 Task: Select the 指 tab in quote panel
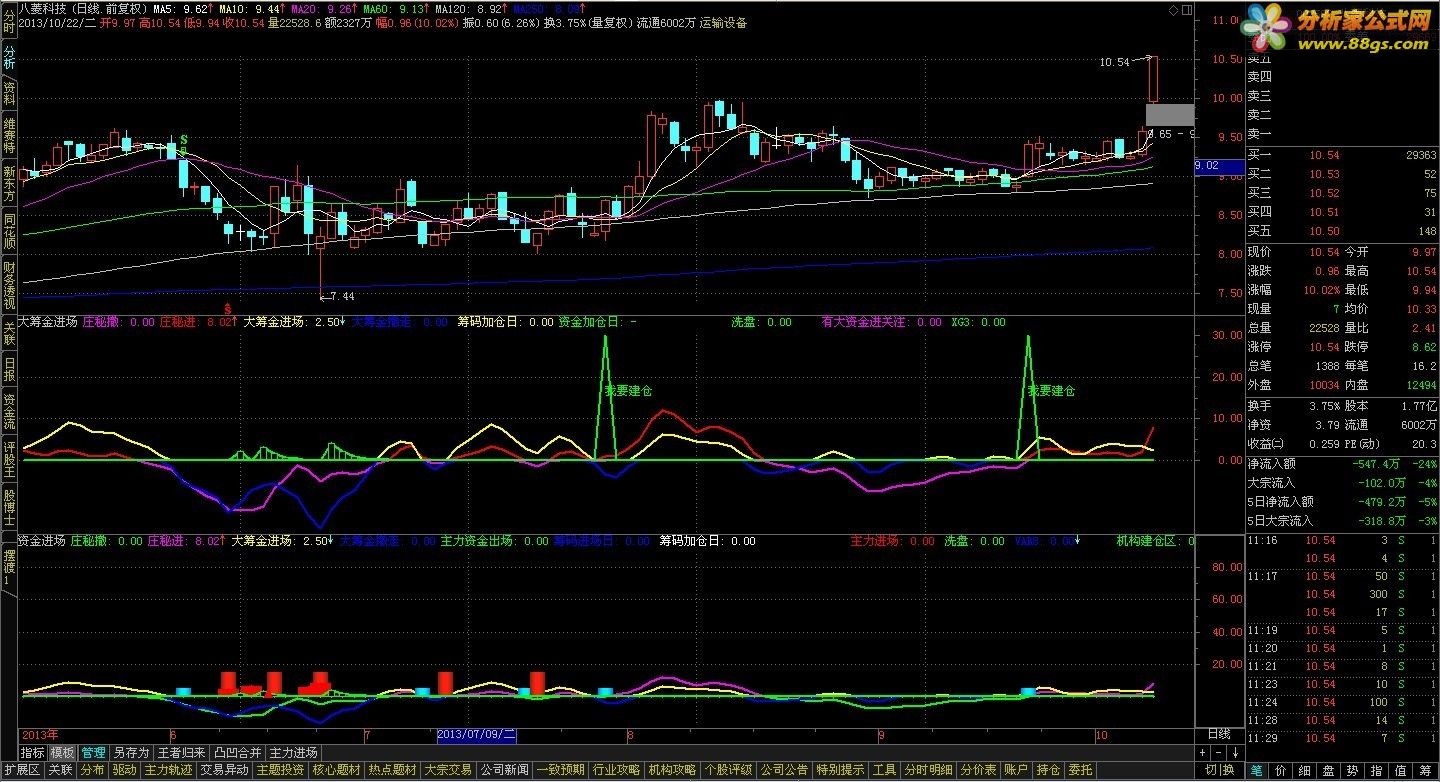click(1376, 770)
